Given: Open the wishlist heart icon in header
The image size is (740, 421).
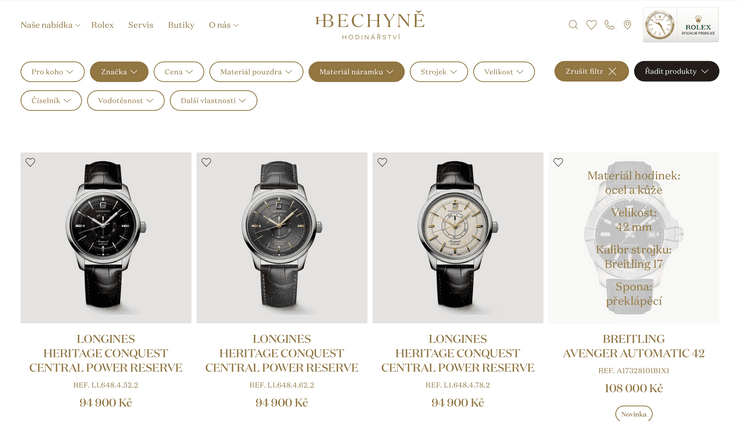Looking at the screenshot, I should point(591,25).
